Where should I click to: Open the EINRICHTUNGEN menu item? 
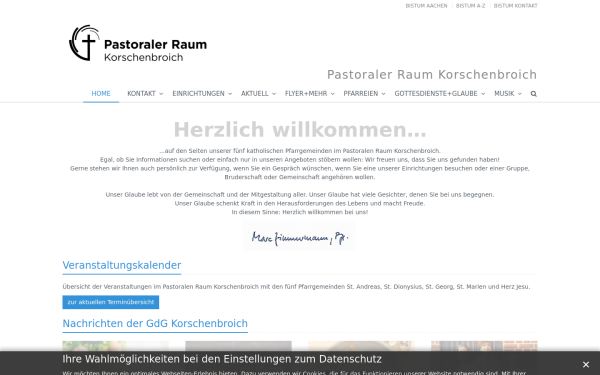[x=198, y=94]
